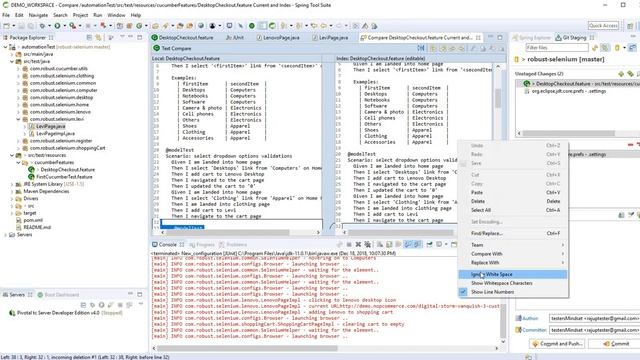Click the Remove Launch X icon in Console toolbar
The width and height of the screenshot is (640, 360).
tap(358, 244)
